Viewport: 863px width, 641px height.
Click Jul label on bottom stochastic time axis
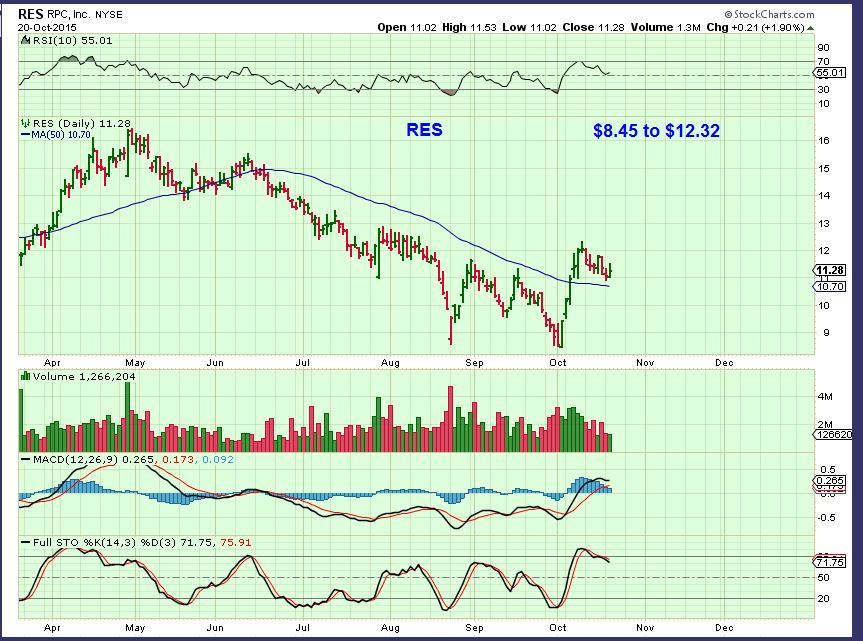(302, 627)
